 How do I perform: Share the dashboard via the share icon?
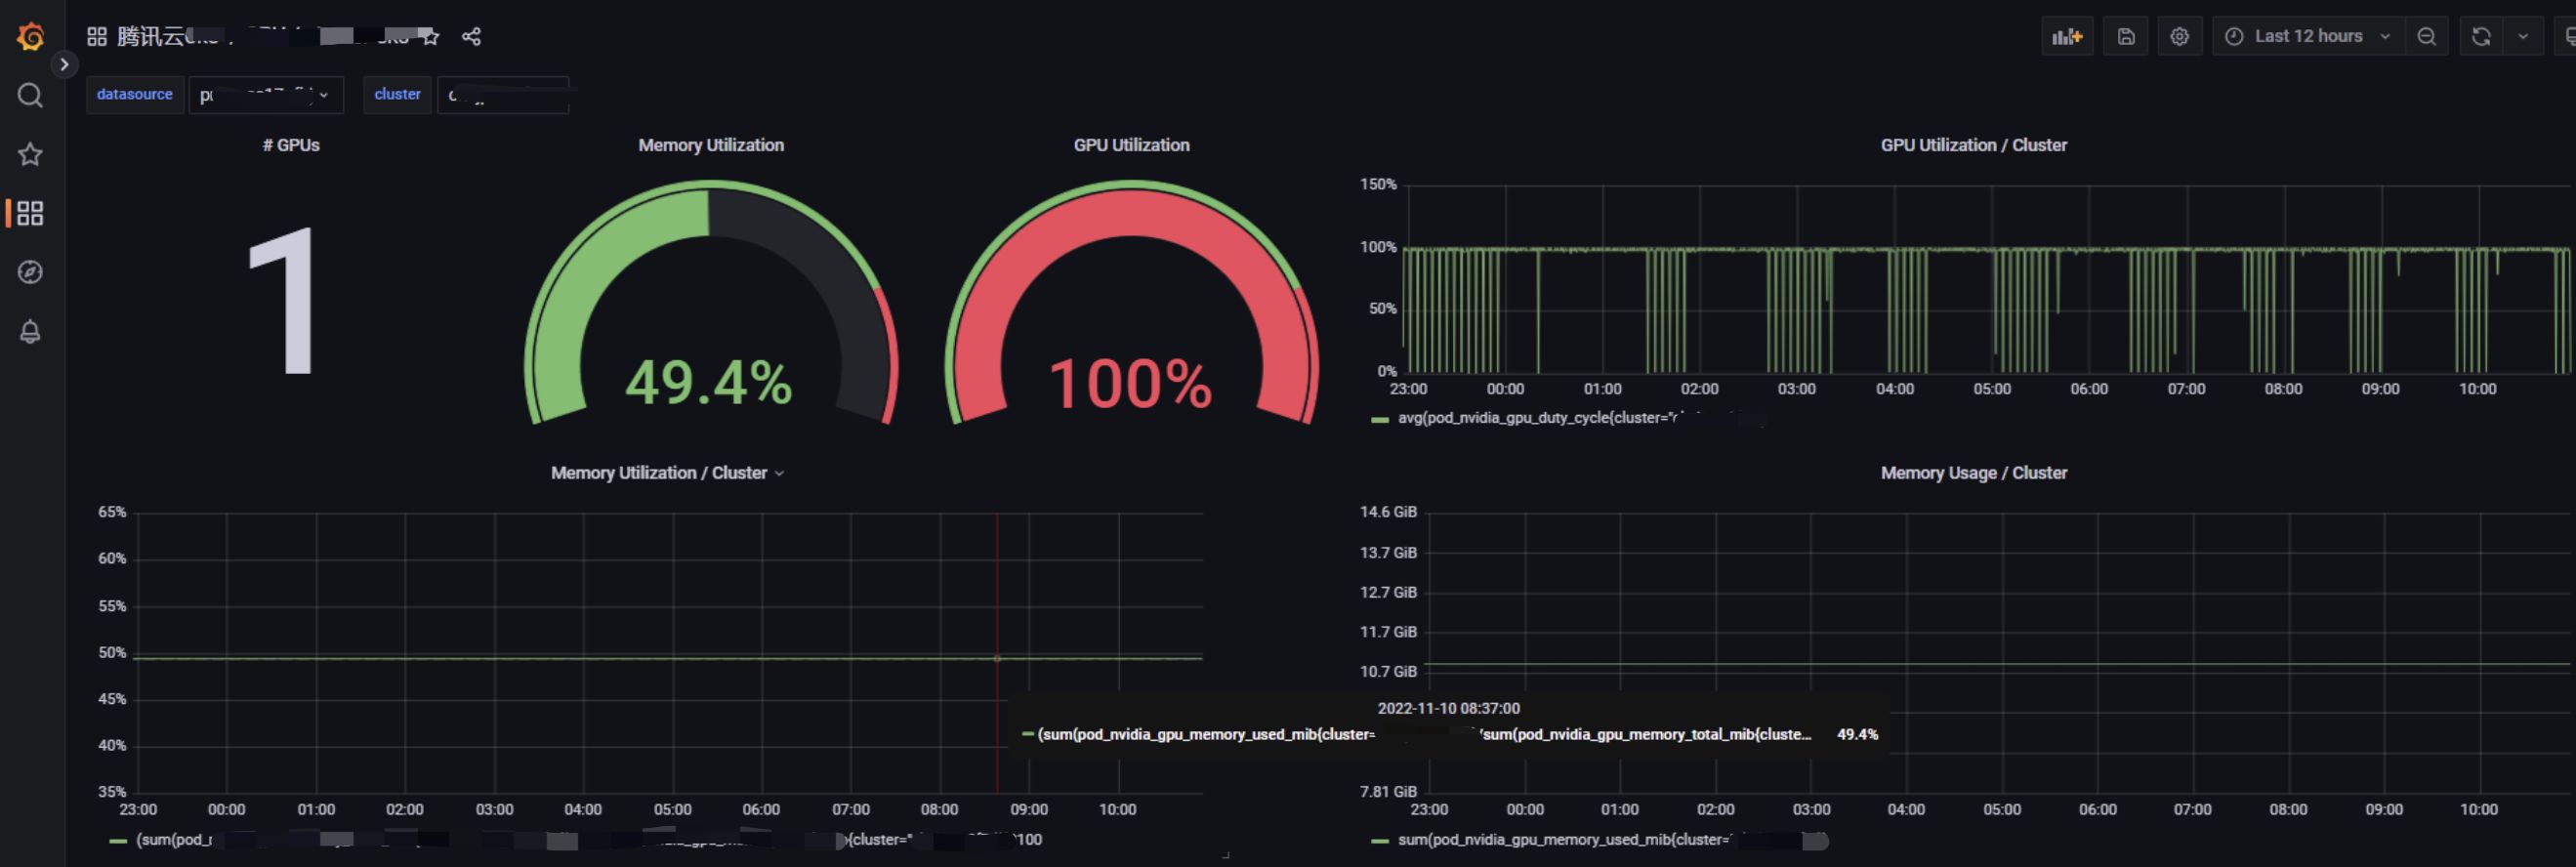tap(472, 37)
